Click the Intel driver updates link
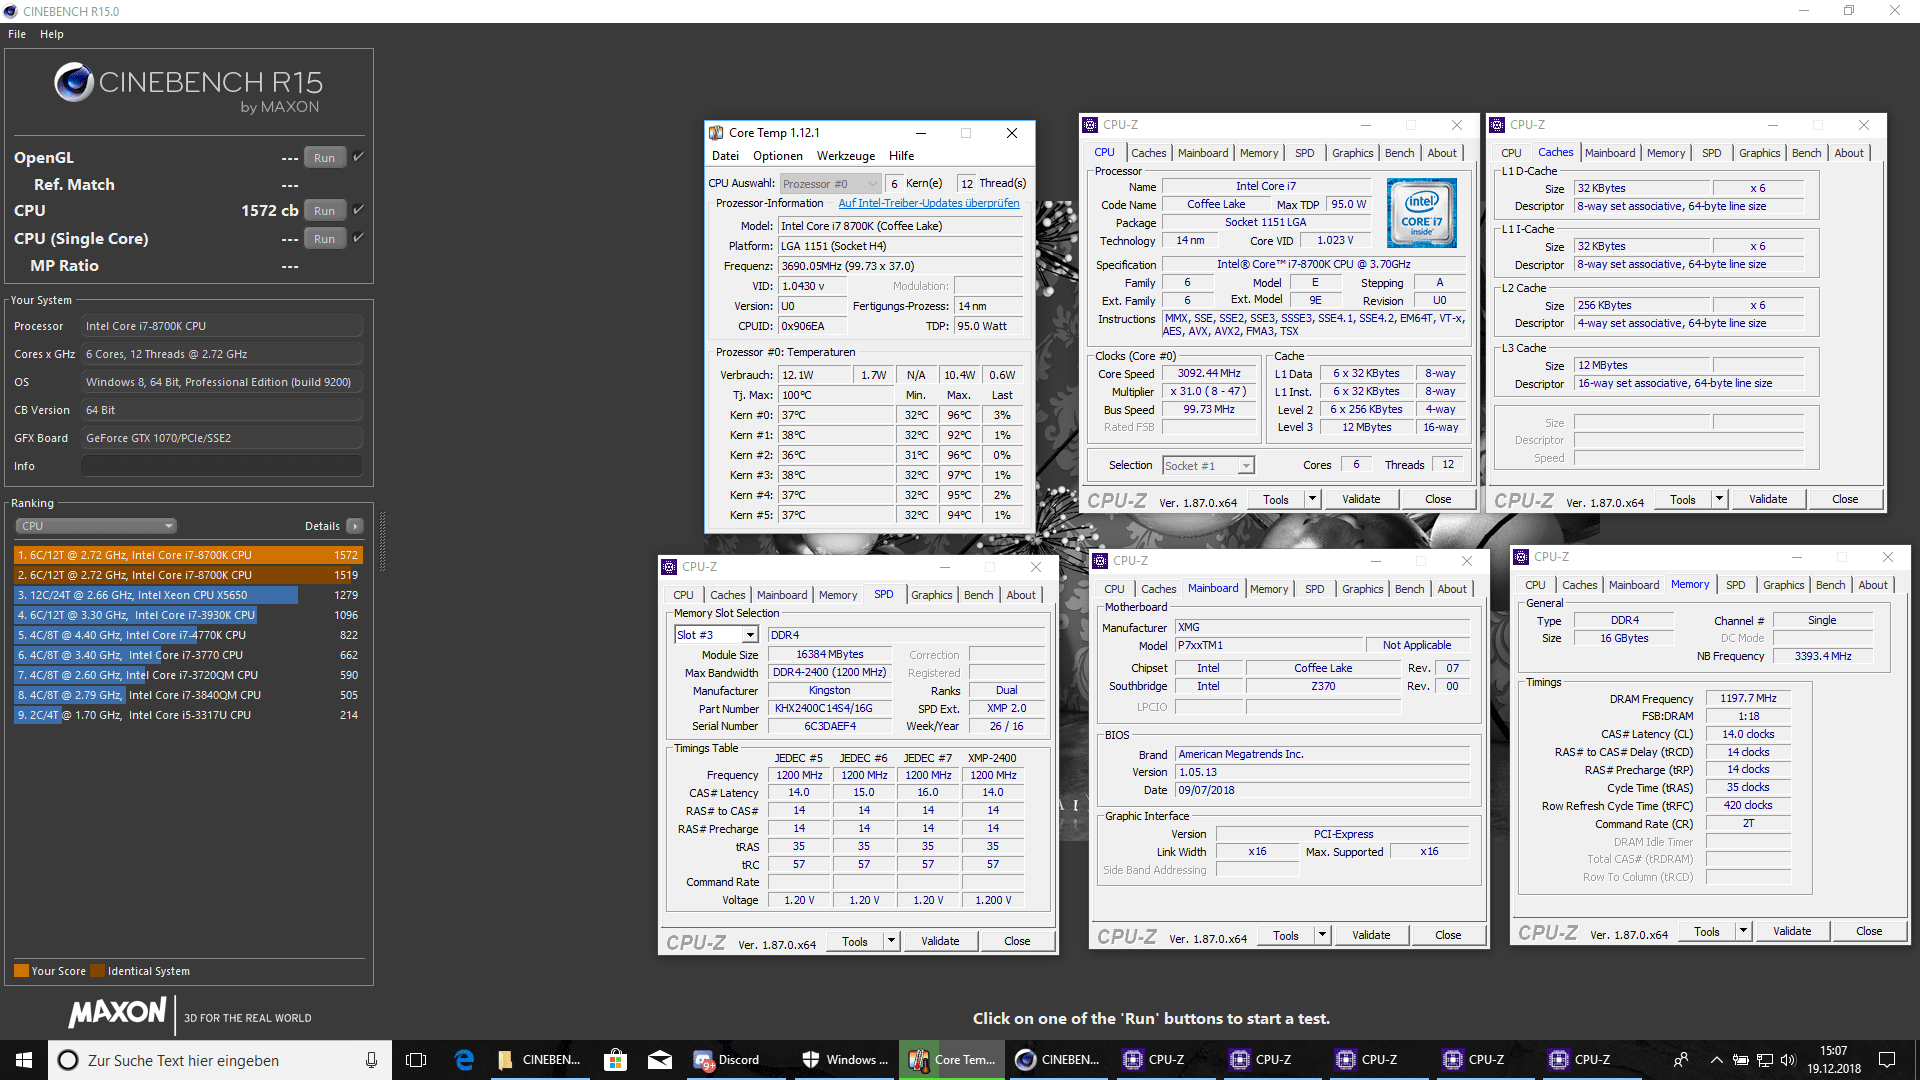 pos(928,203)
